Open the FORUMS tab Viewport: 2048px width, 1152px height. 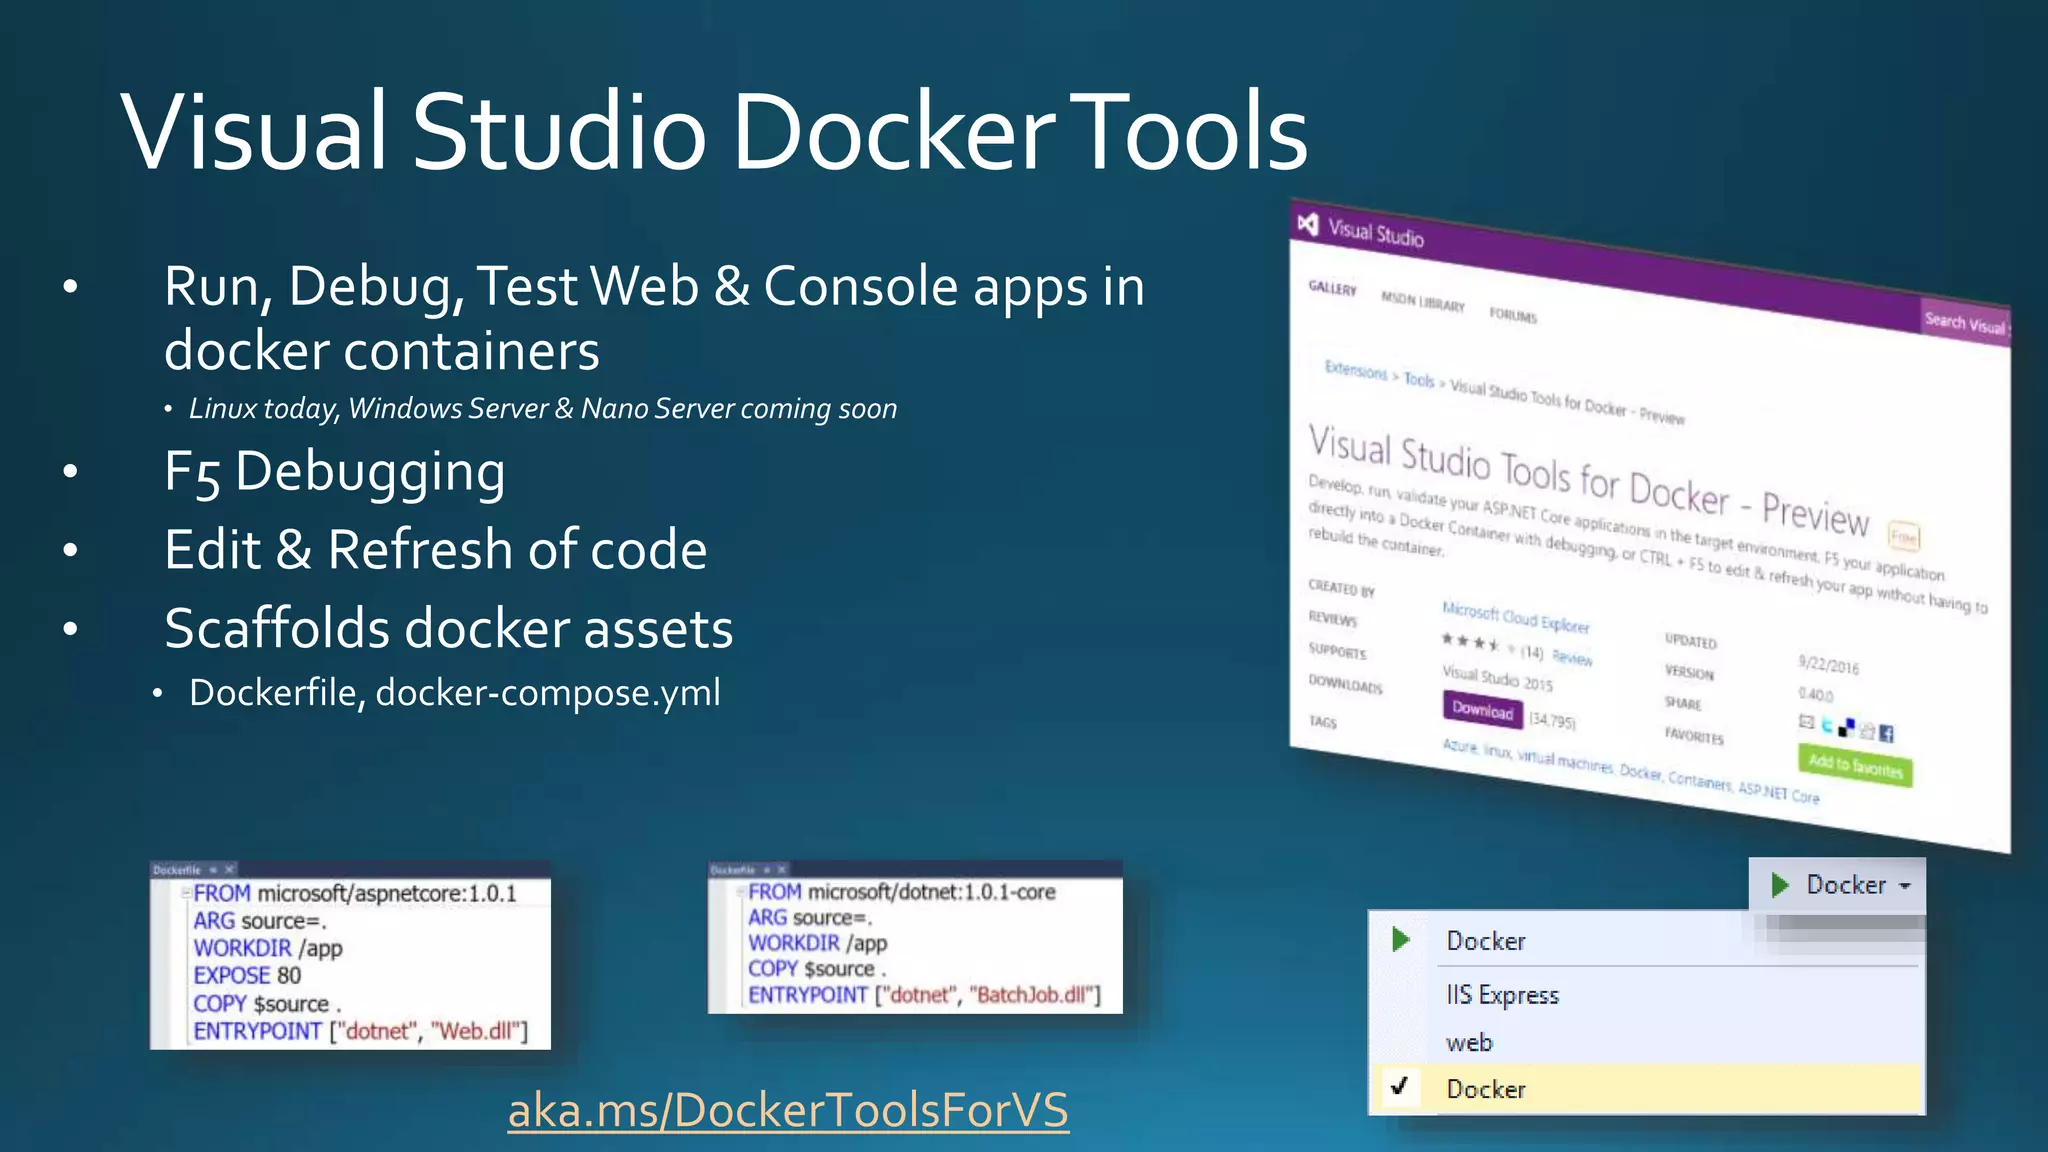tap(1513, 315)
